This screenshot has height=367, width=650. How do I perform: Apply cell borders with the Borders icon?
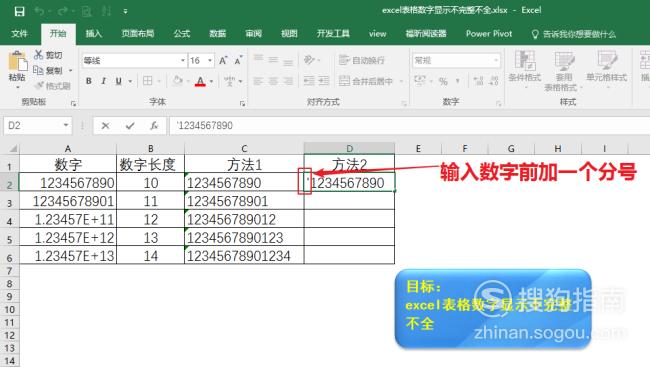coord(148,81)
